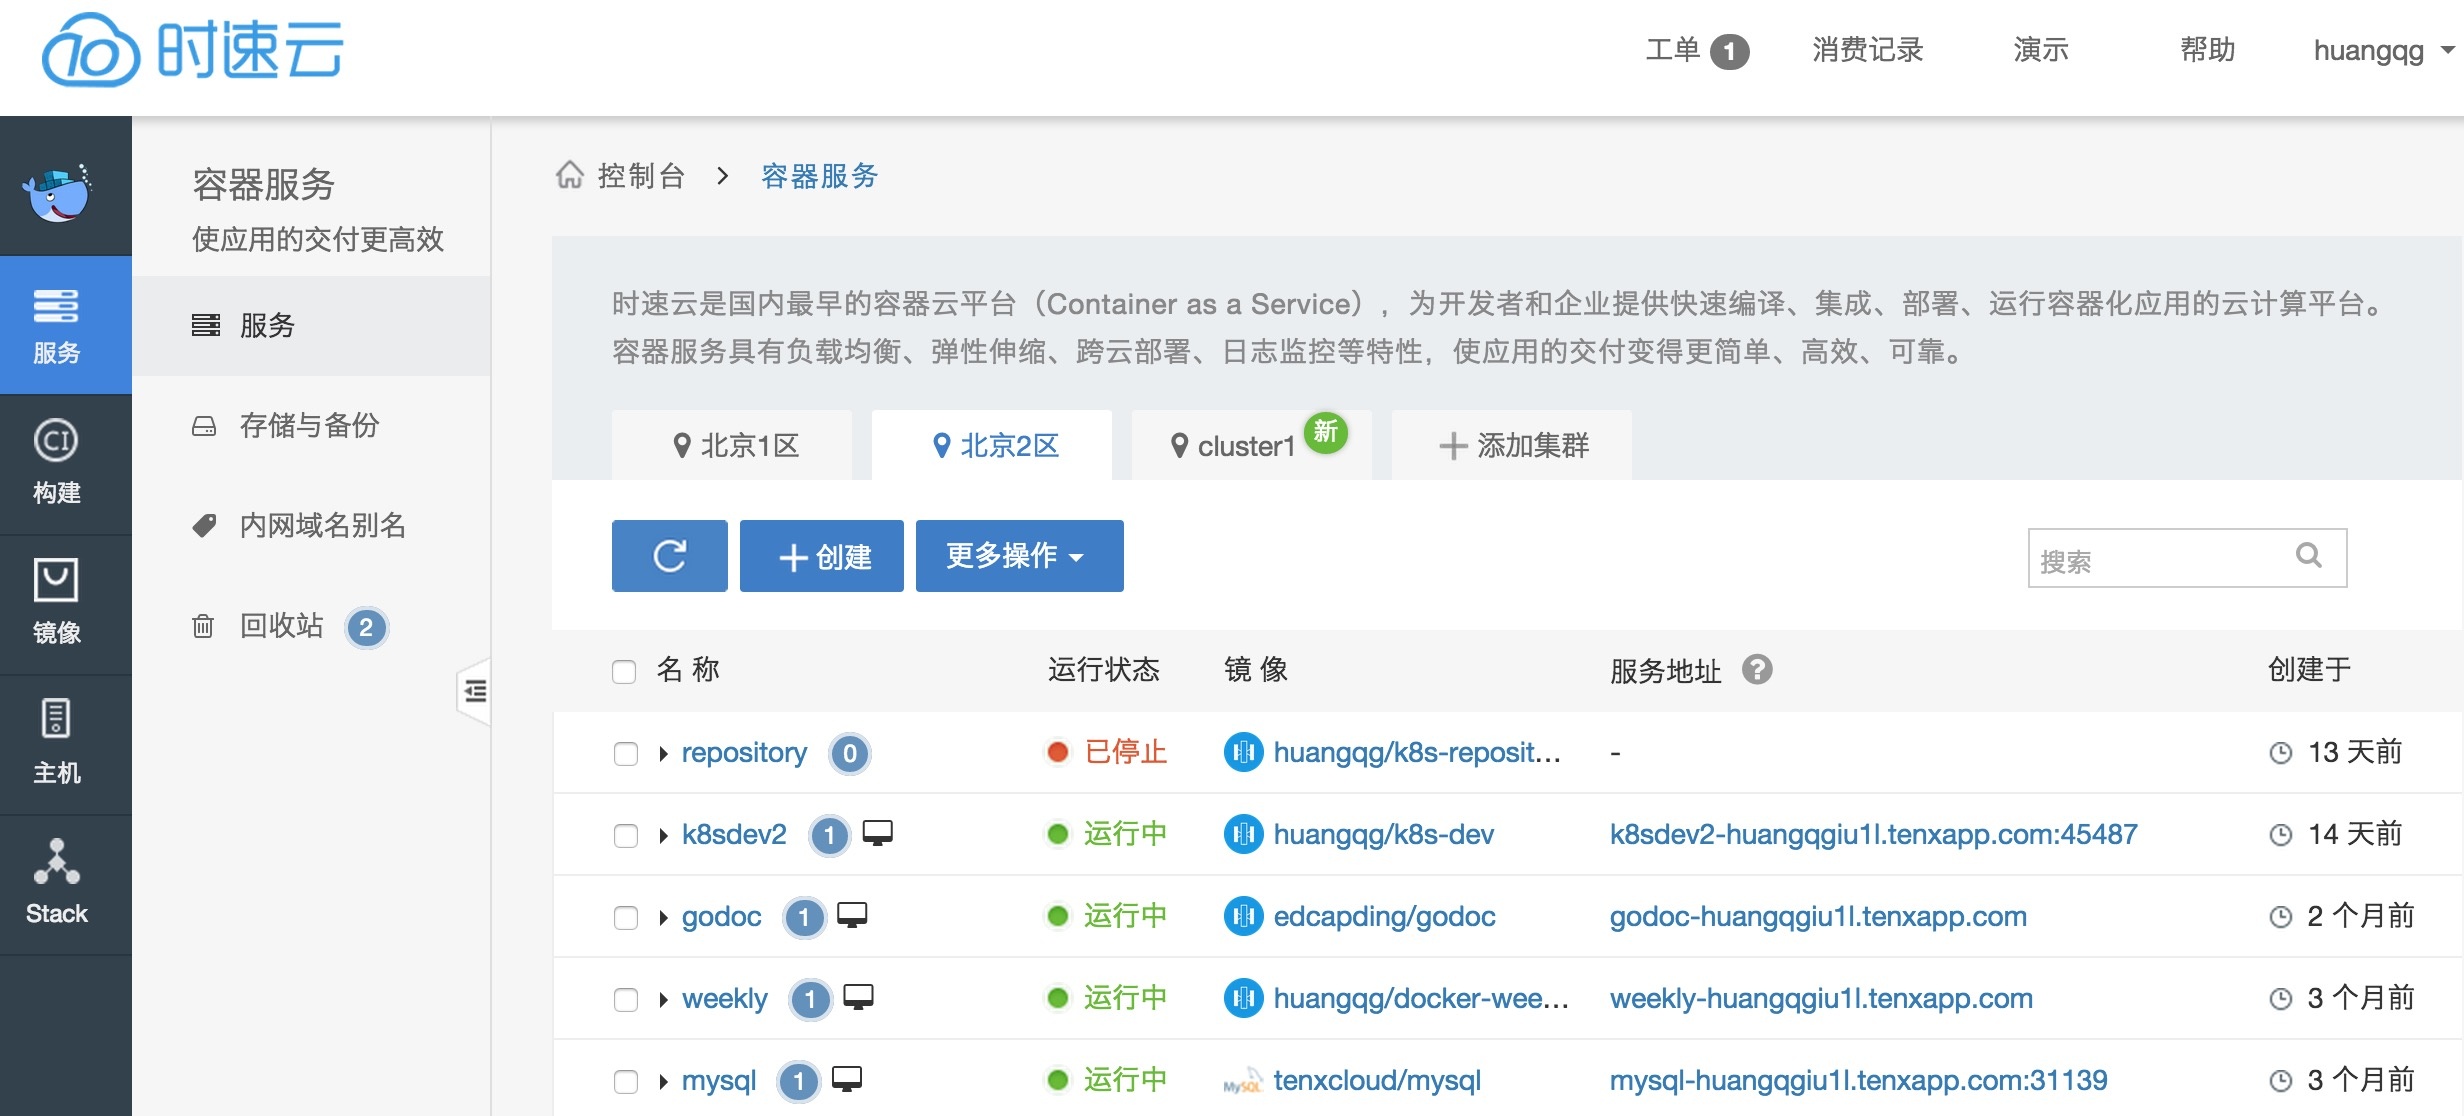Viewport: 2464px width, 1116px height.
Task: Click the image icon beside edcapding/godoc
Action: (x=1243, y=916)
